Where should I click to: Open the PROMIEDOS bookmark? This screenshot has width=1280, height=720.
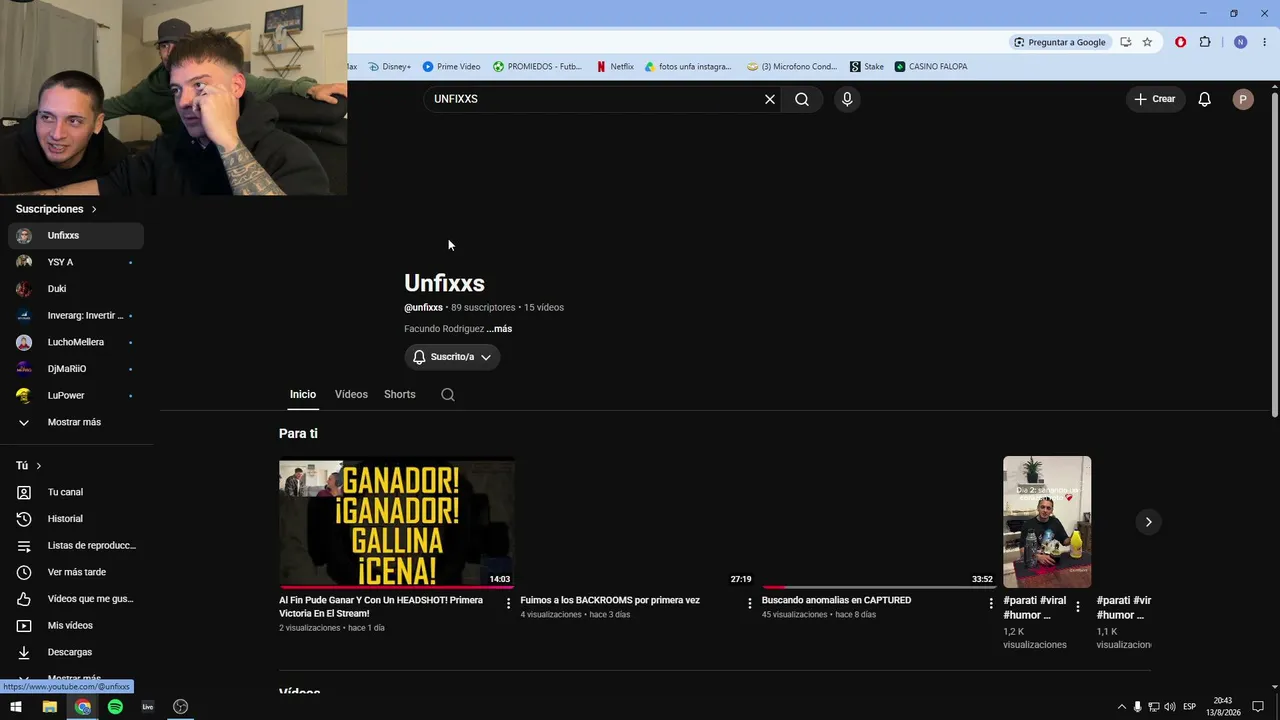537,67
